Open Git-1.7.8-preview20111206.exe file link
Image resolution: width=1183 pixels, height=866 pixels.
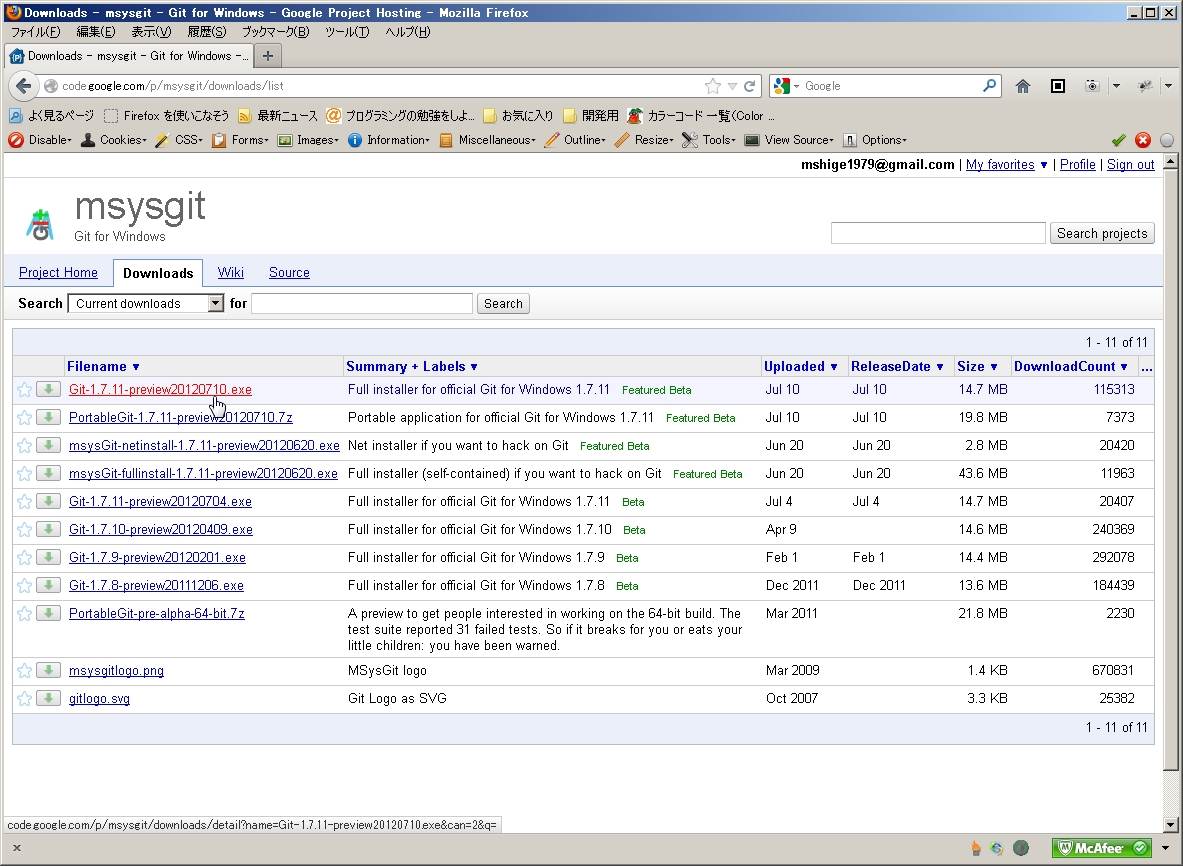[x=156, y=585]
